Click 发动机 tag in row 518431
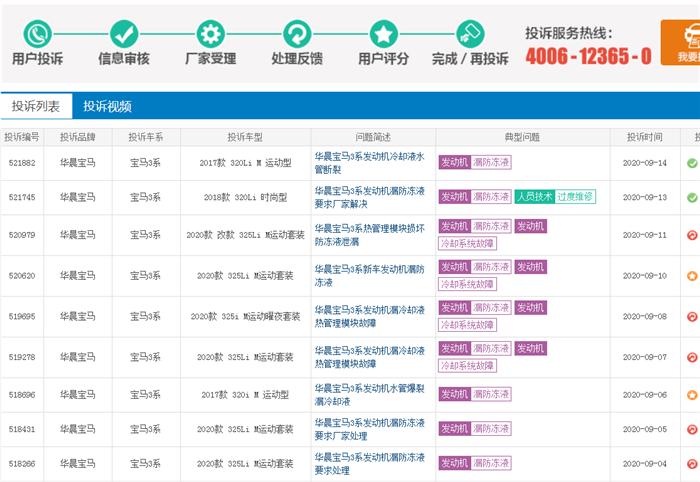700x482 pixels. pos(454,428)
